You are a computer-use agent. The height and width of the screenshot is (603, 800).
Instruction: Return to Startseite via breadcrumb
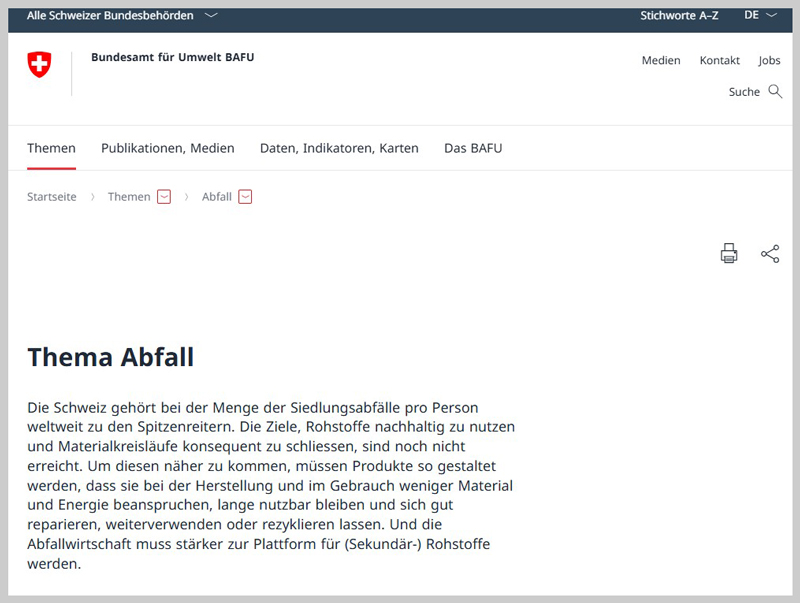52,197
